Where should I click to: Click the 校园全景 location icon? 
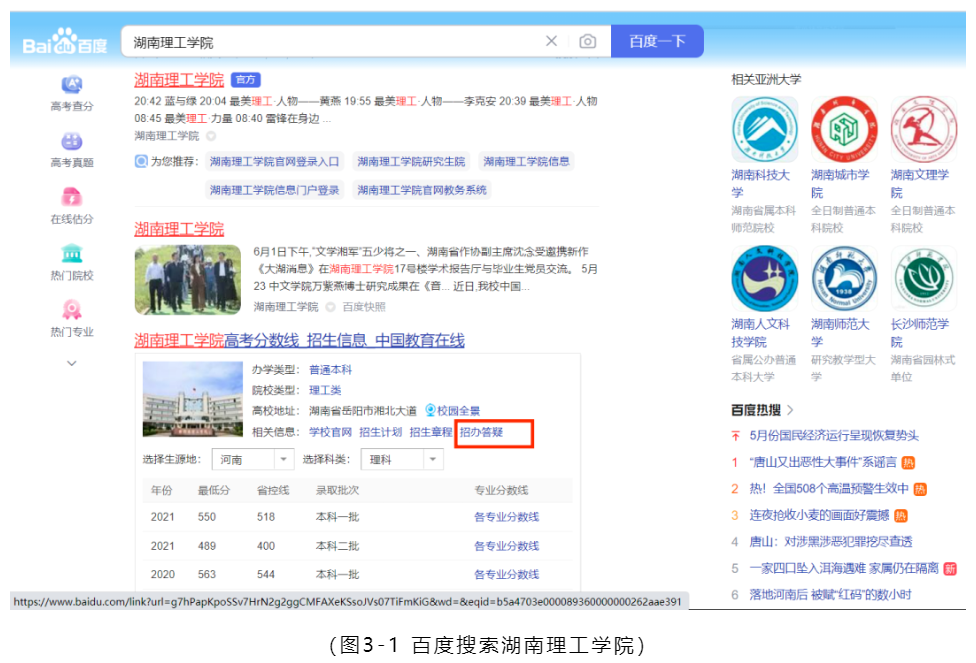[x=430, y=410]
